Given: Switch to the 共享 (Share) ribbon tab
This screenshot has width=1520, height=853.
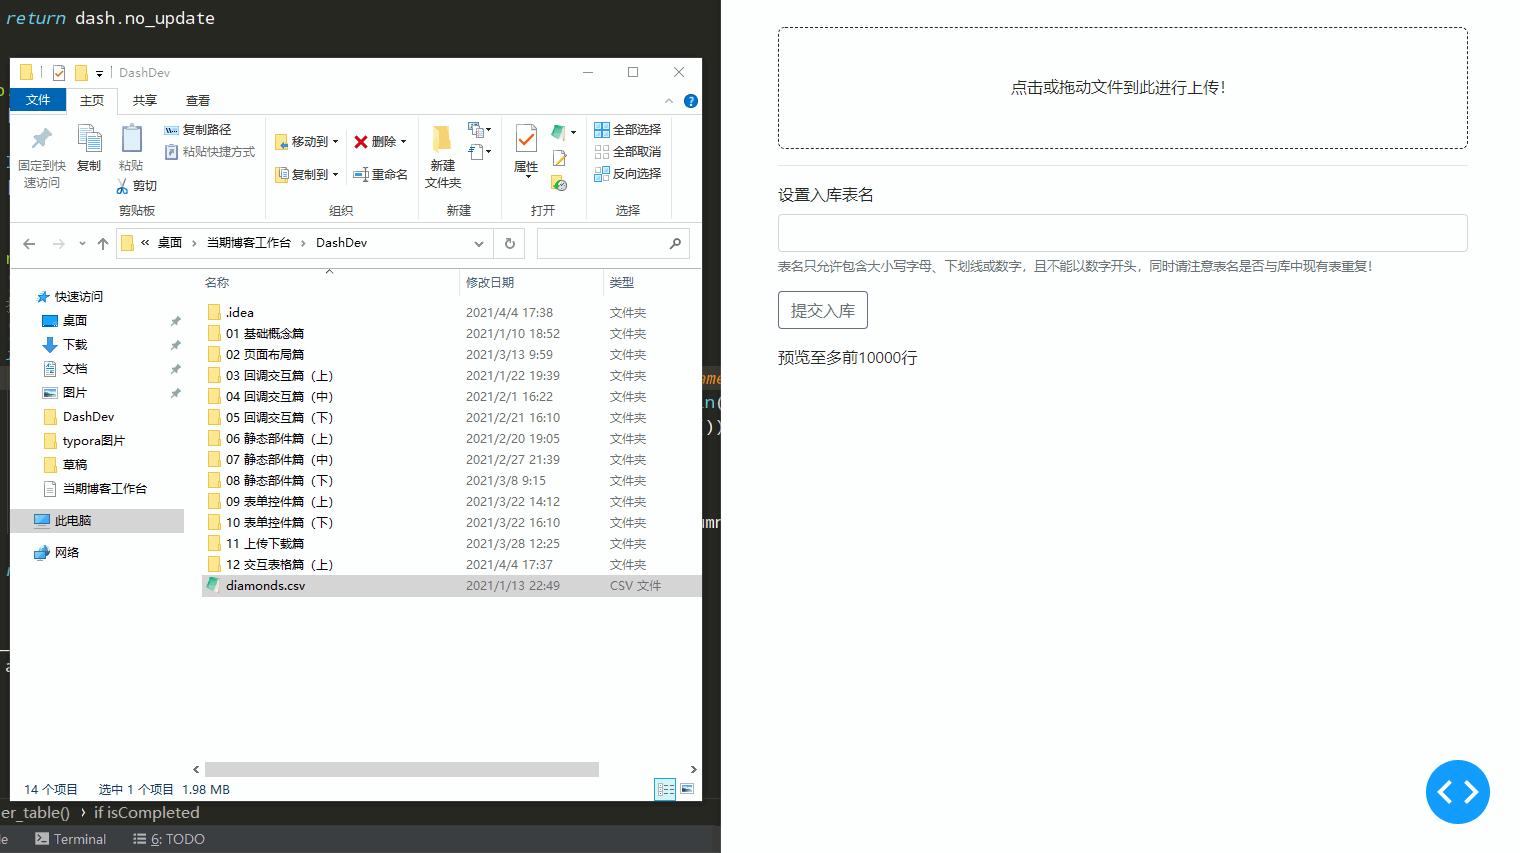Looking at the screenshot, I should click(x=145, y=101).
